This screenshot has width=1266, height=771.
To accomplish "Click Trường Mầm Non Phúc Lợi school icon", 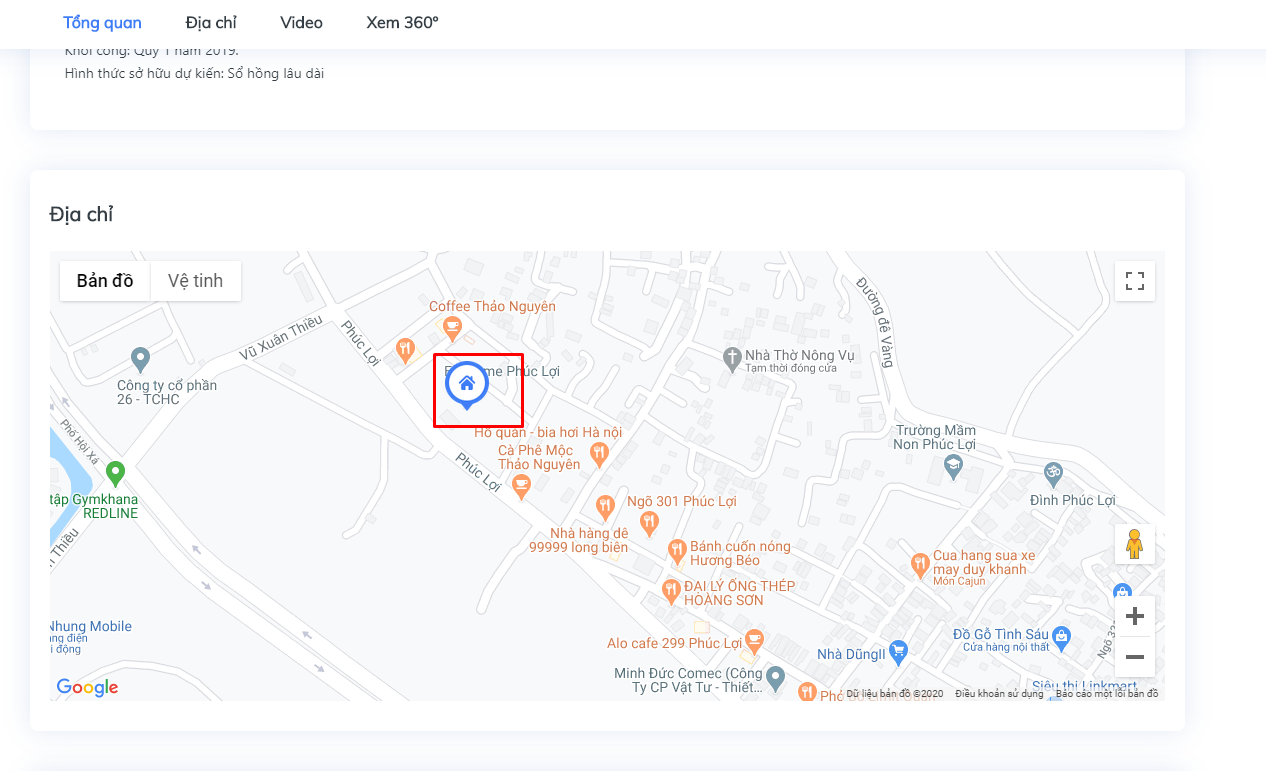I will click(954, 465).
